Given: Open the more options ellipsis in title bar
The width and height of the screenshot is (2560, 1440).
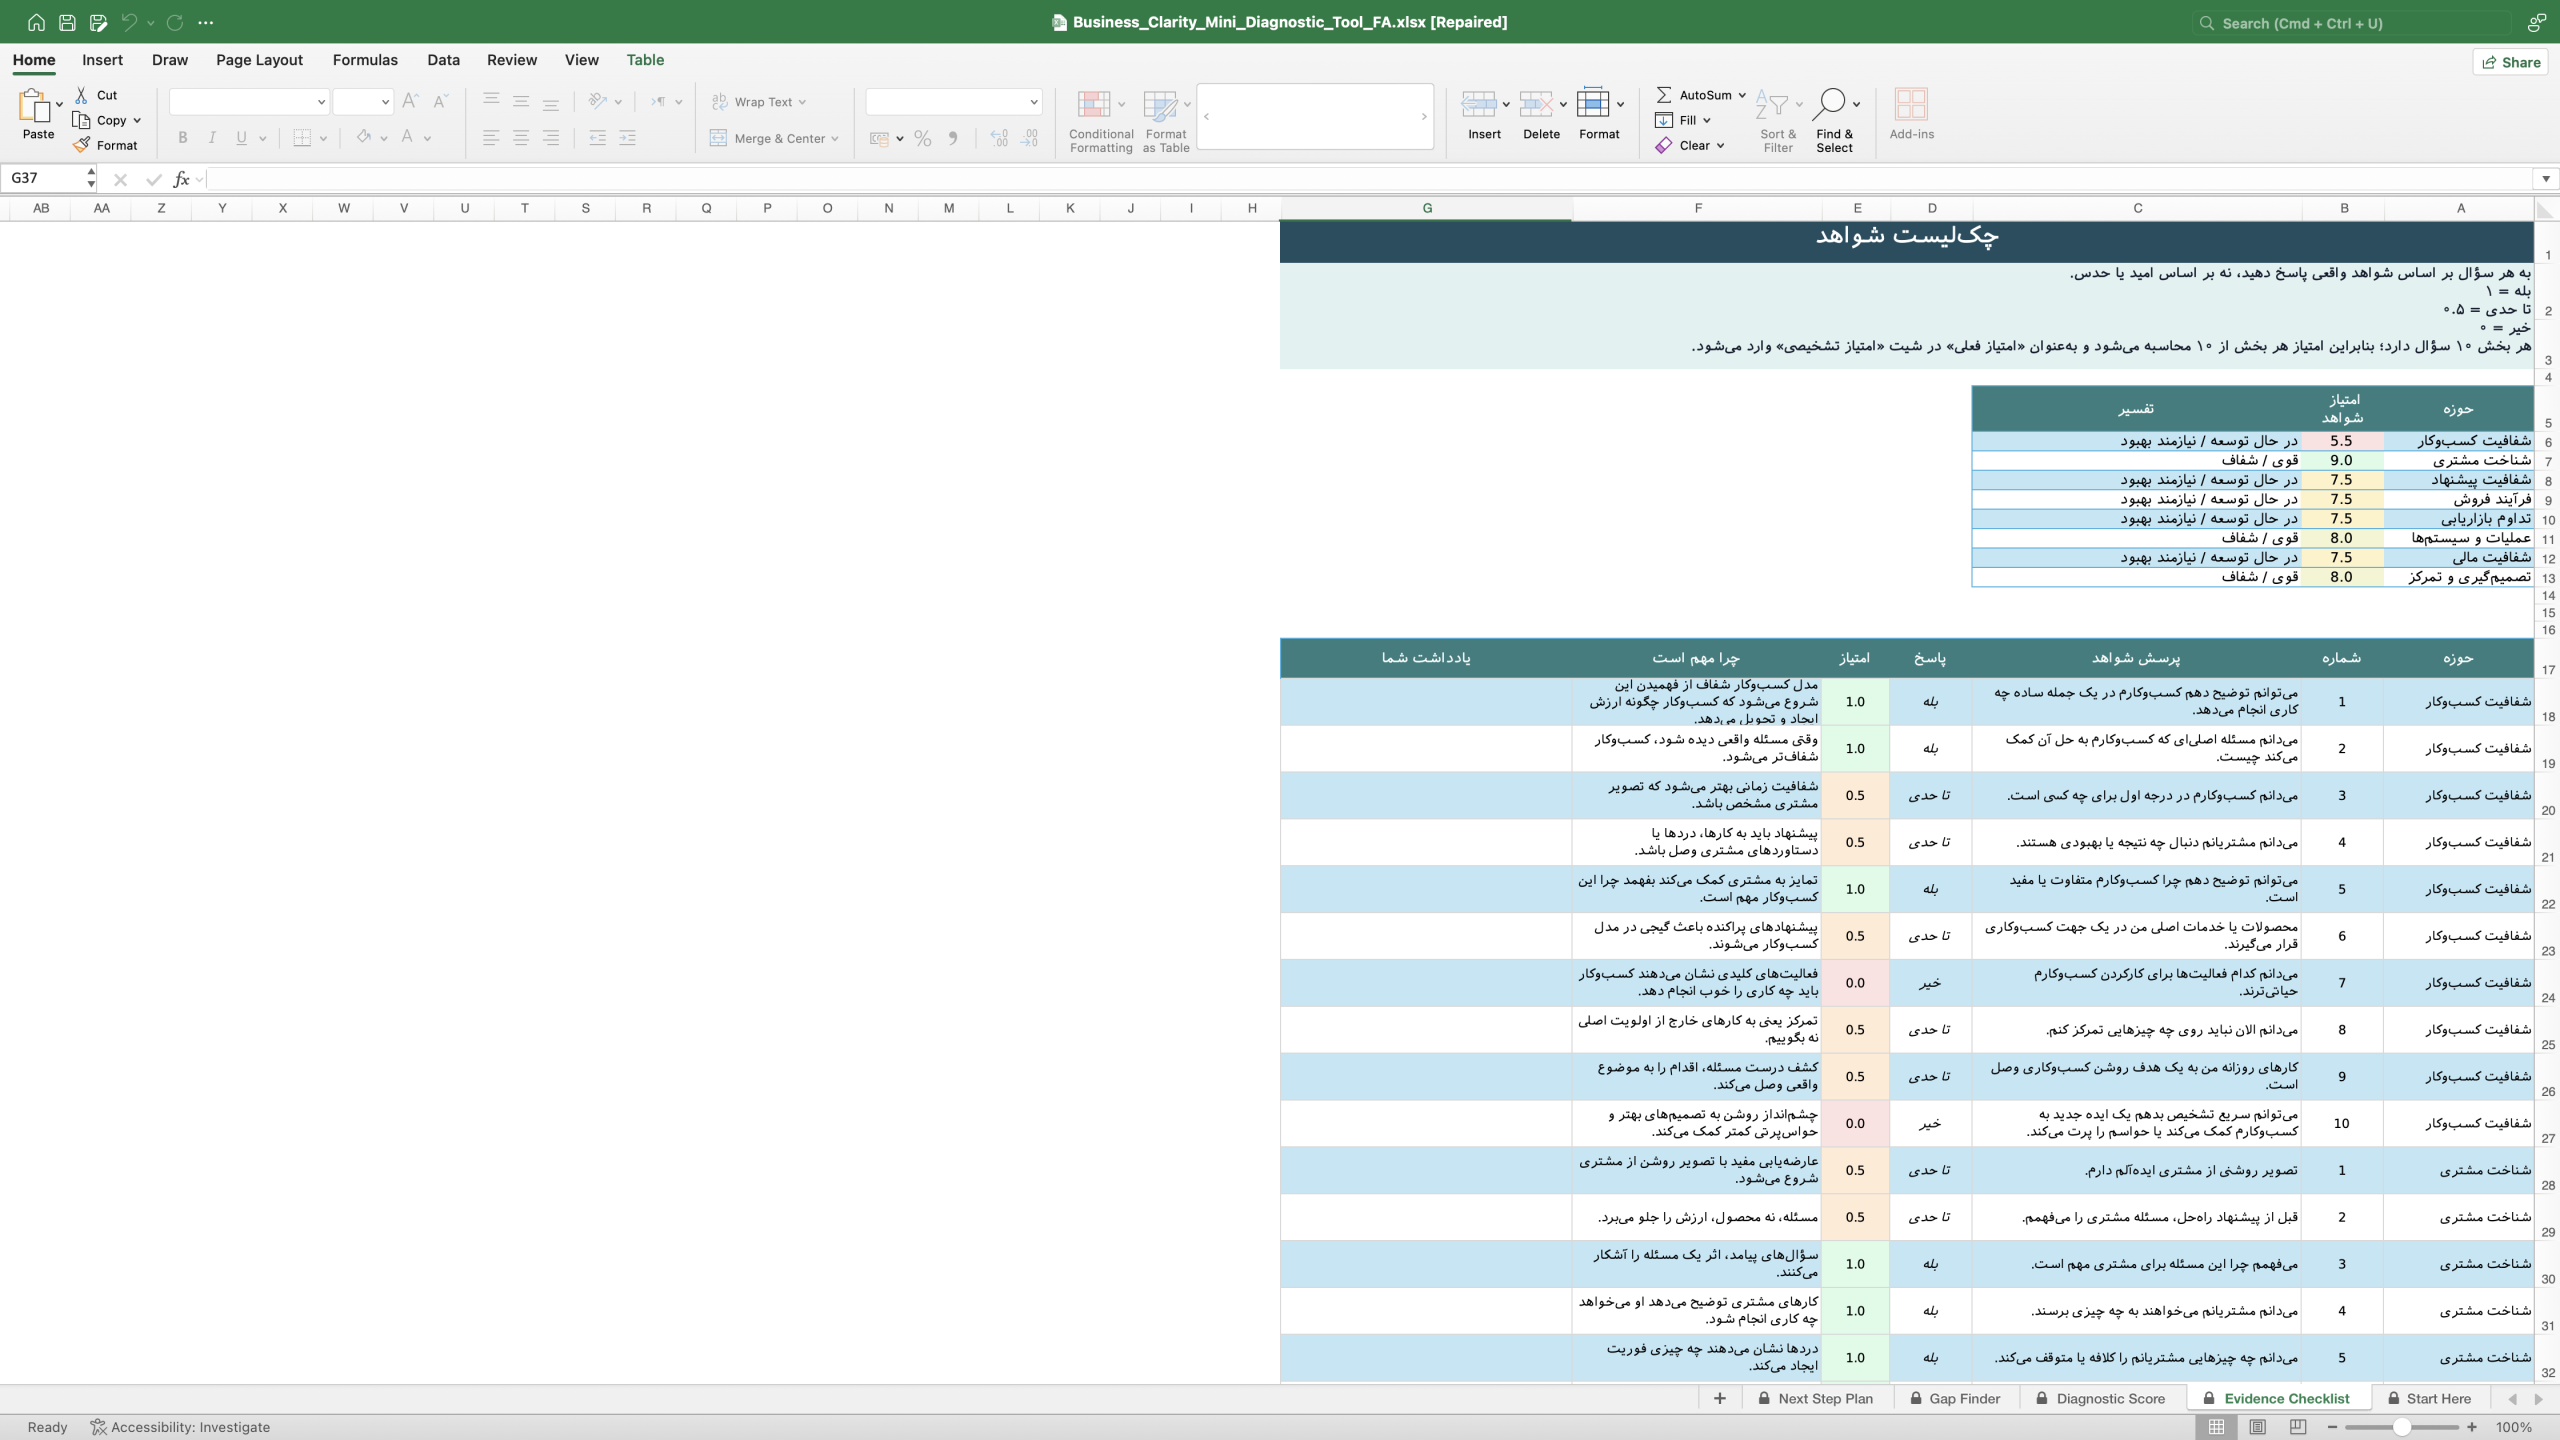Looking at the screenshot, I should pos(206,22).
